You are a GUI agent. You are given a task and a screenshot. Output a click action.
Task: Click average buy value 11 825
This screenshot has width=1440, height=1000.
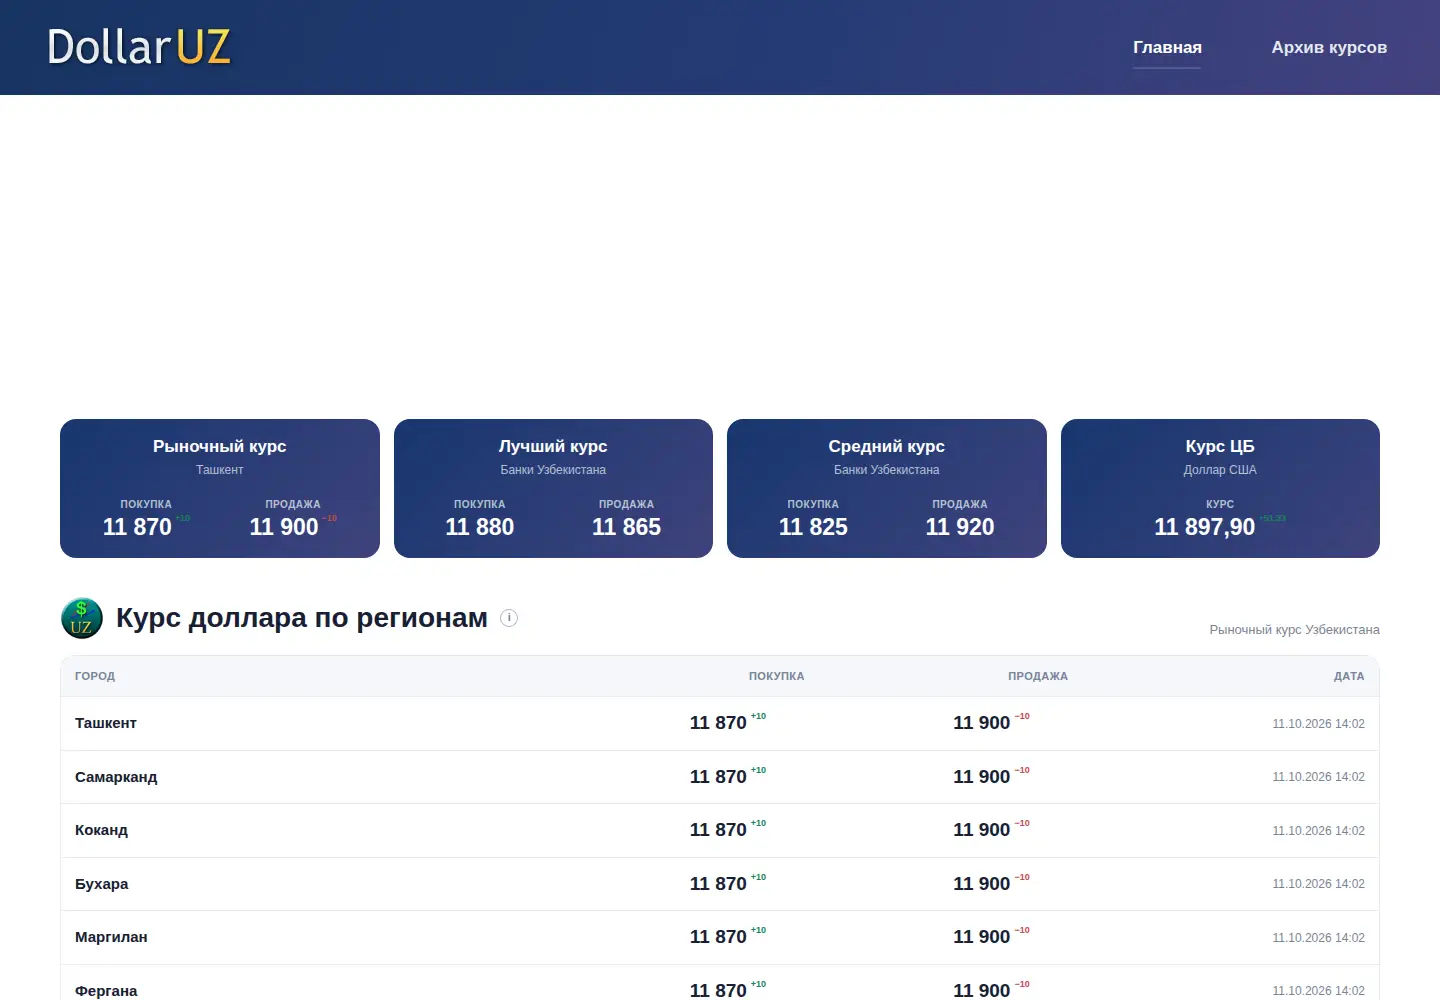click(813, 527)
